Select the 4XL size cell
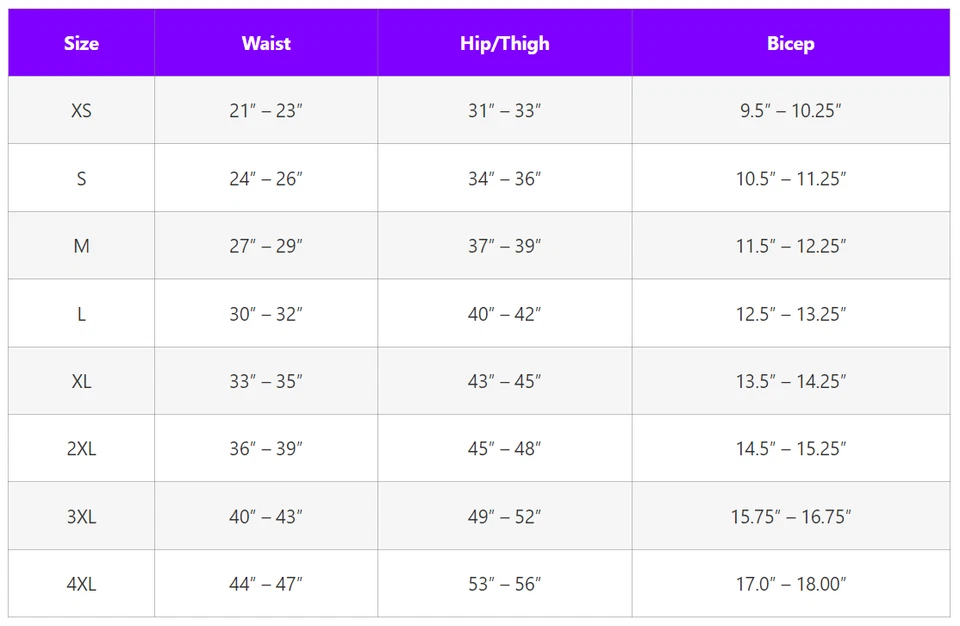 [x=81, y=584]
